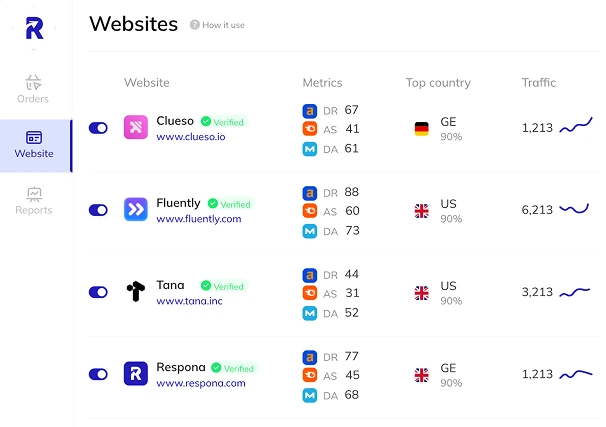Toggle the Respona website switch

click(98, 374)
